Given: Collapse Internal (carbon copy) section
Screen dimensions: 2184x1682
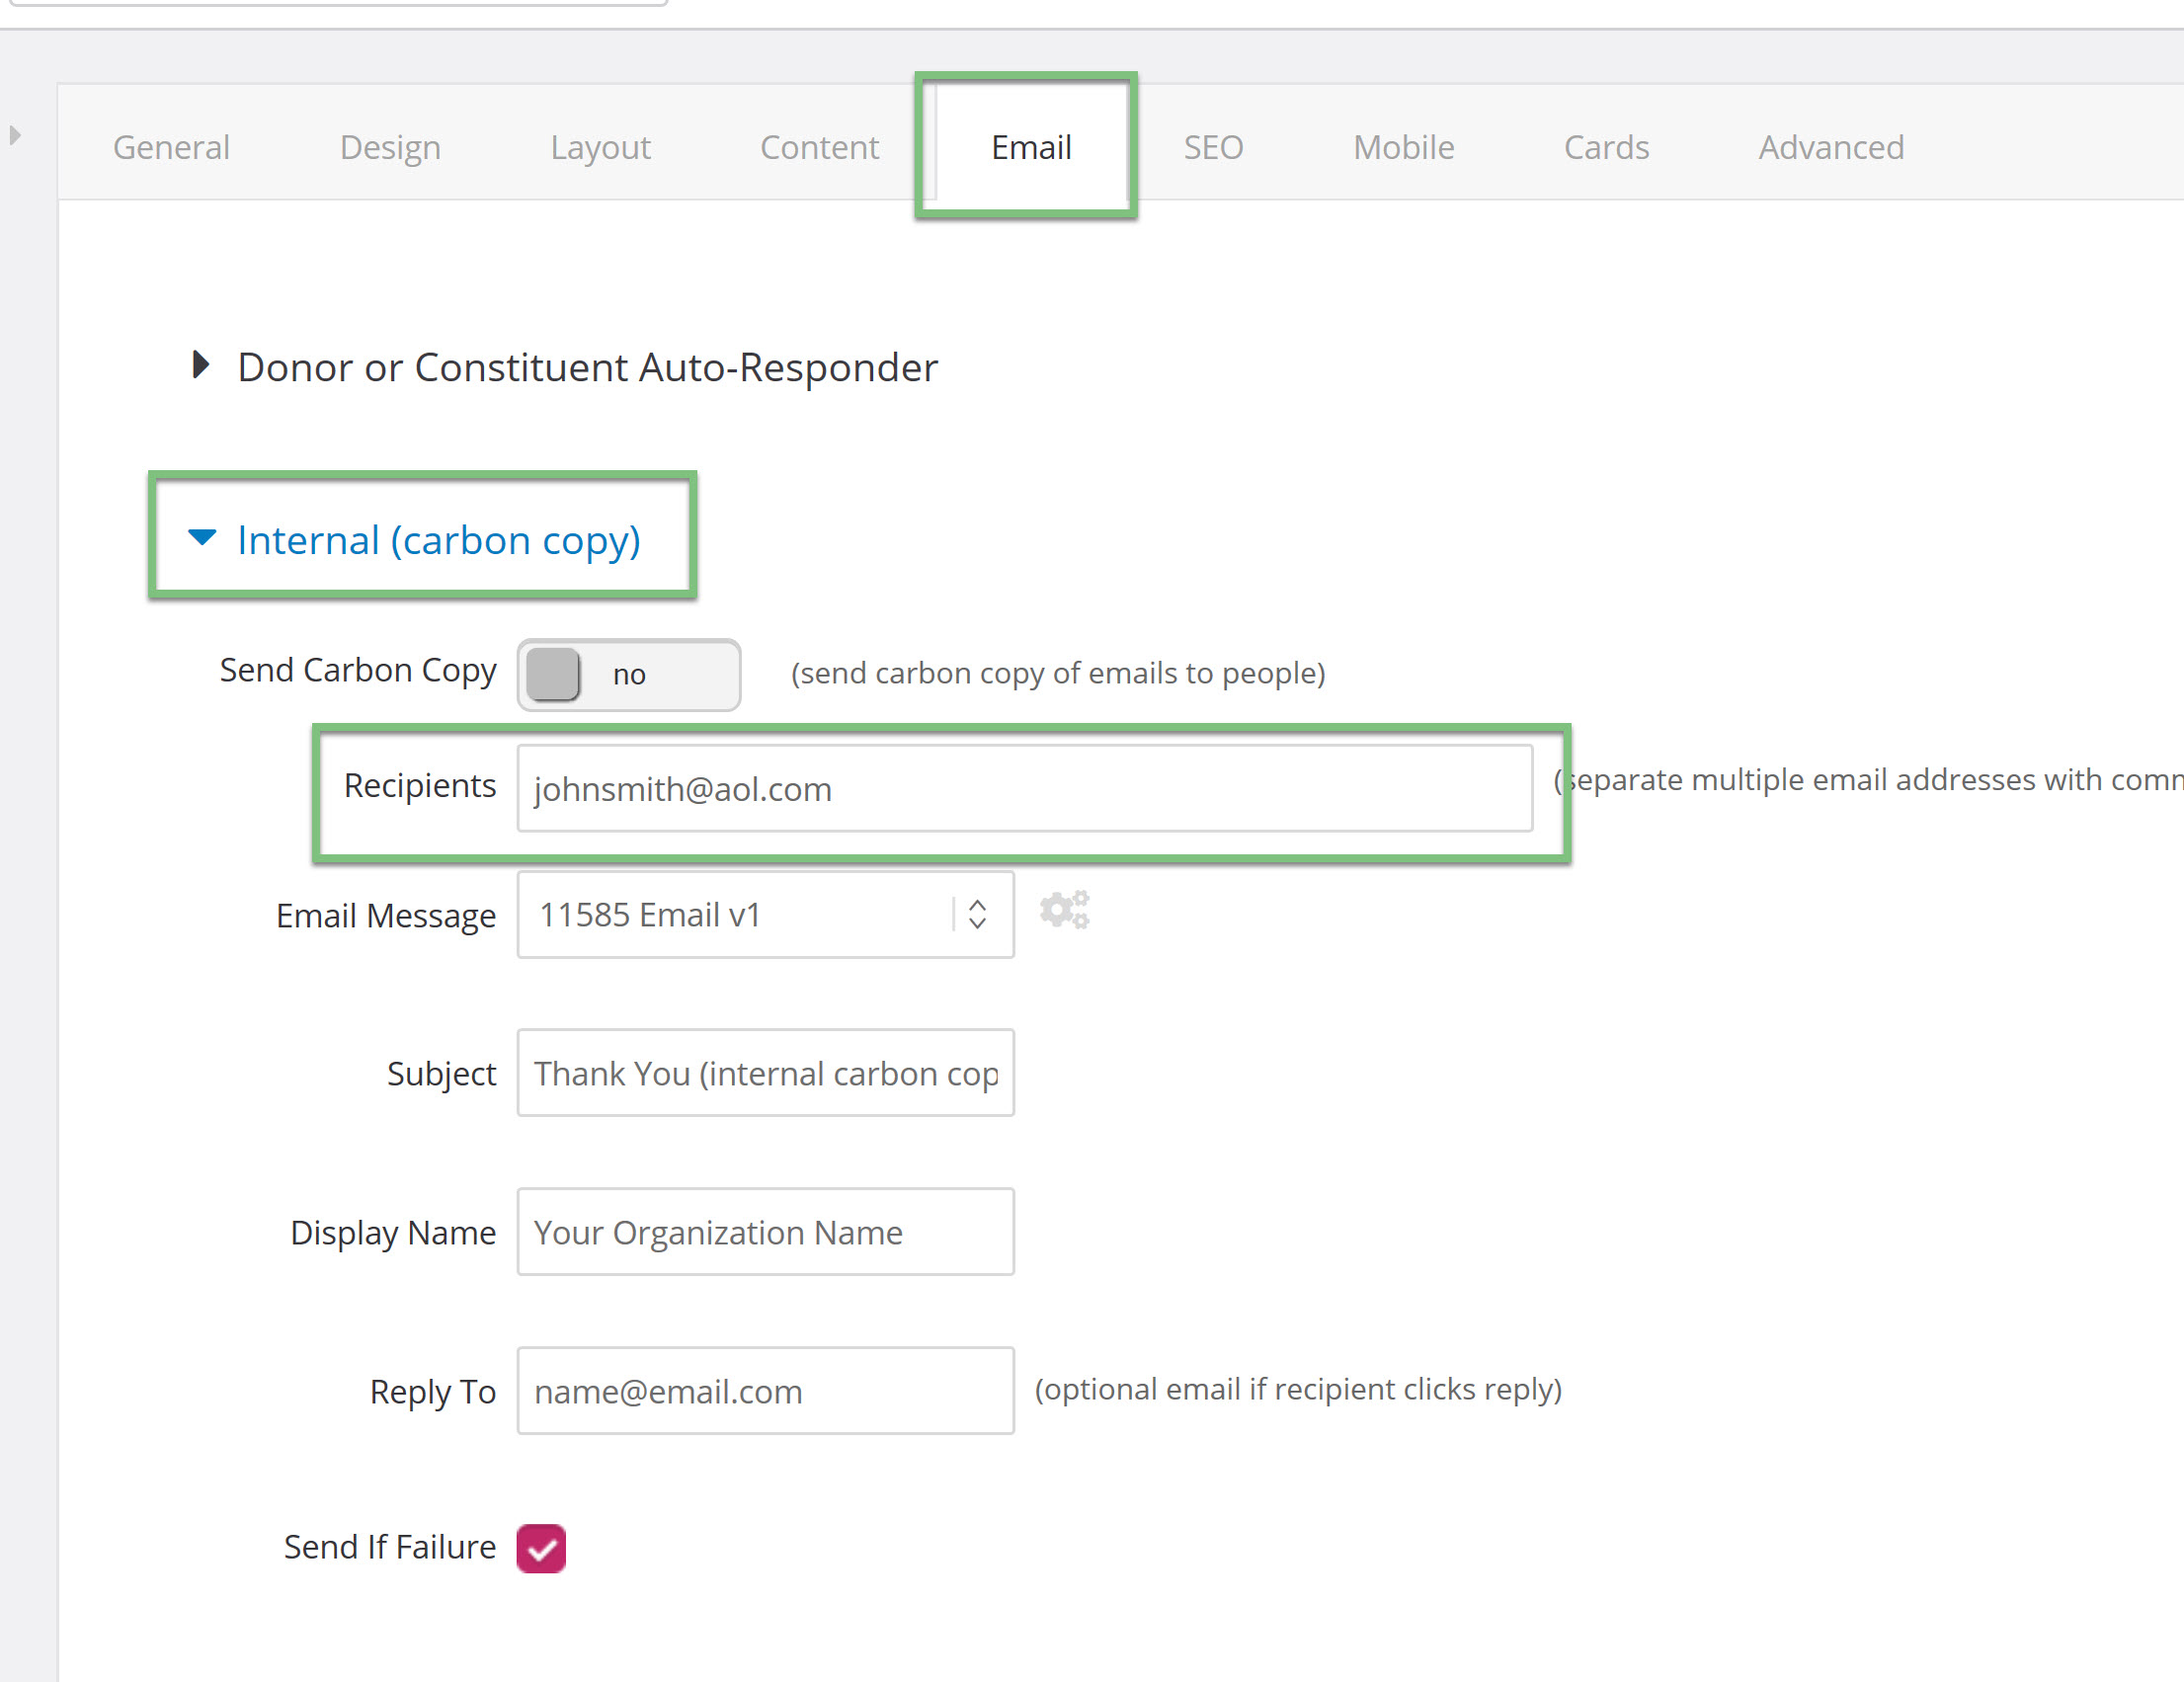Looking at the screenshot, I should coord(414,540).
